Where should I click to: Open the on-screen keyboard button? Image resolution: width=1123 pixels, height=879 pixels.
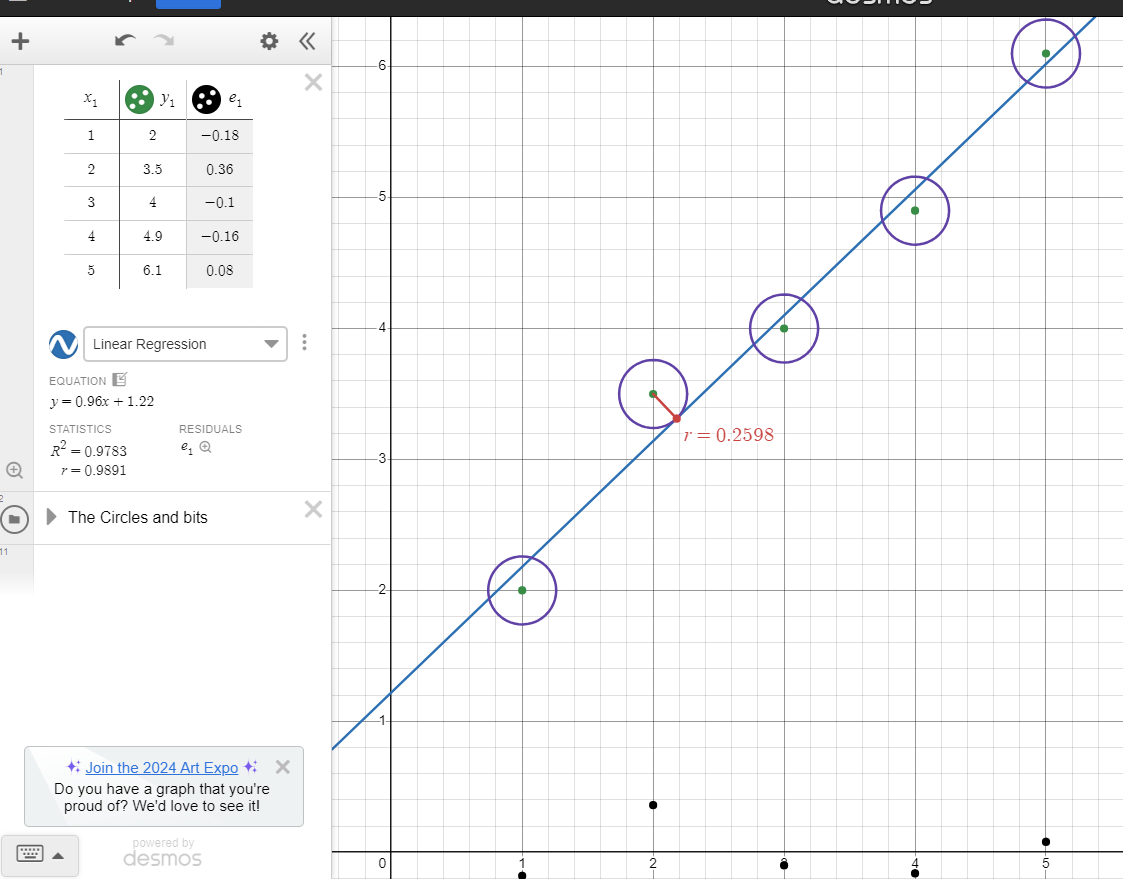(30, 854)
